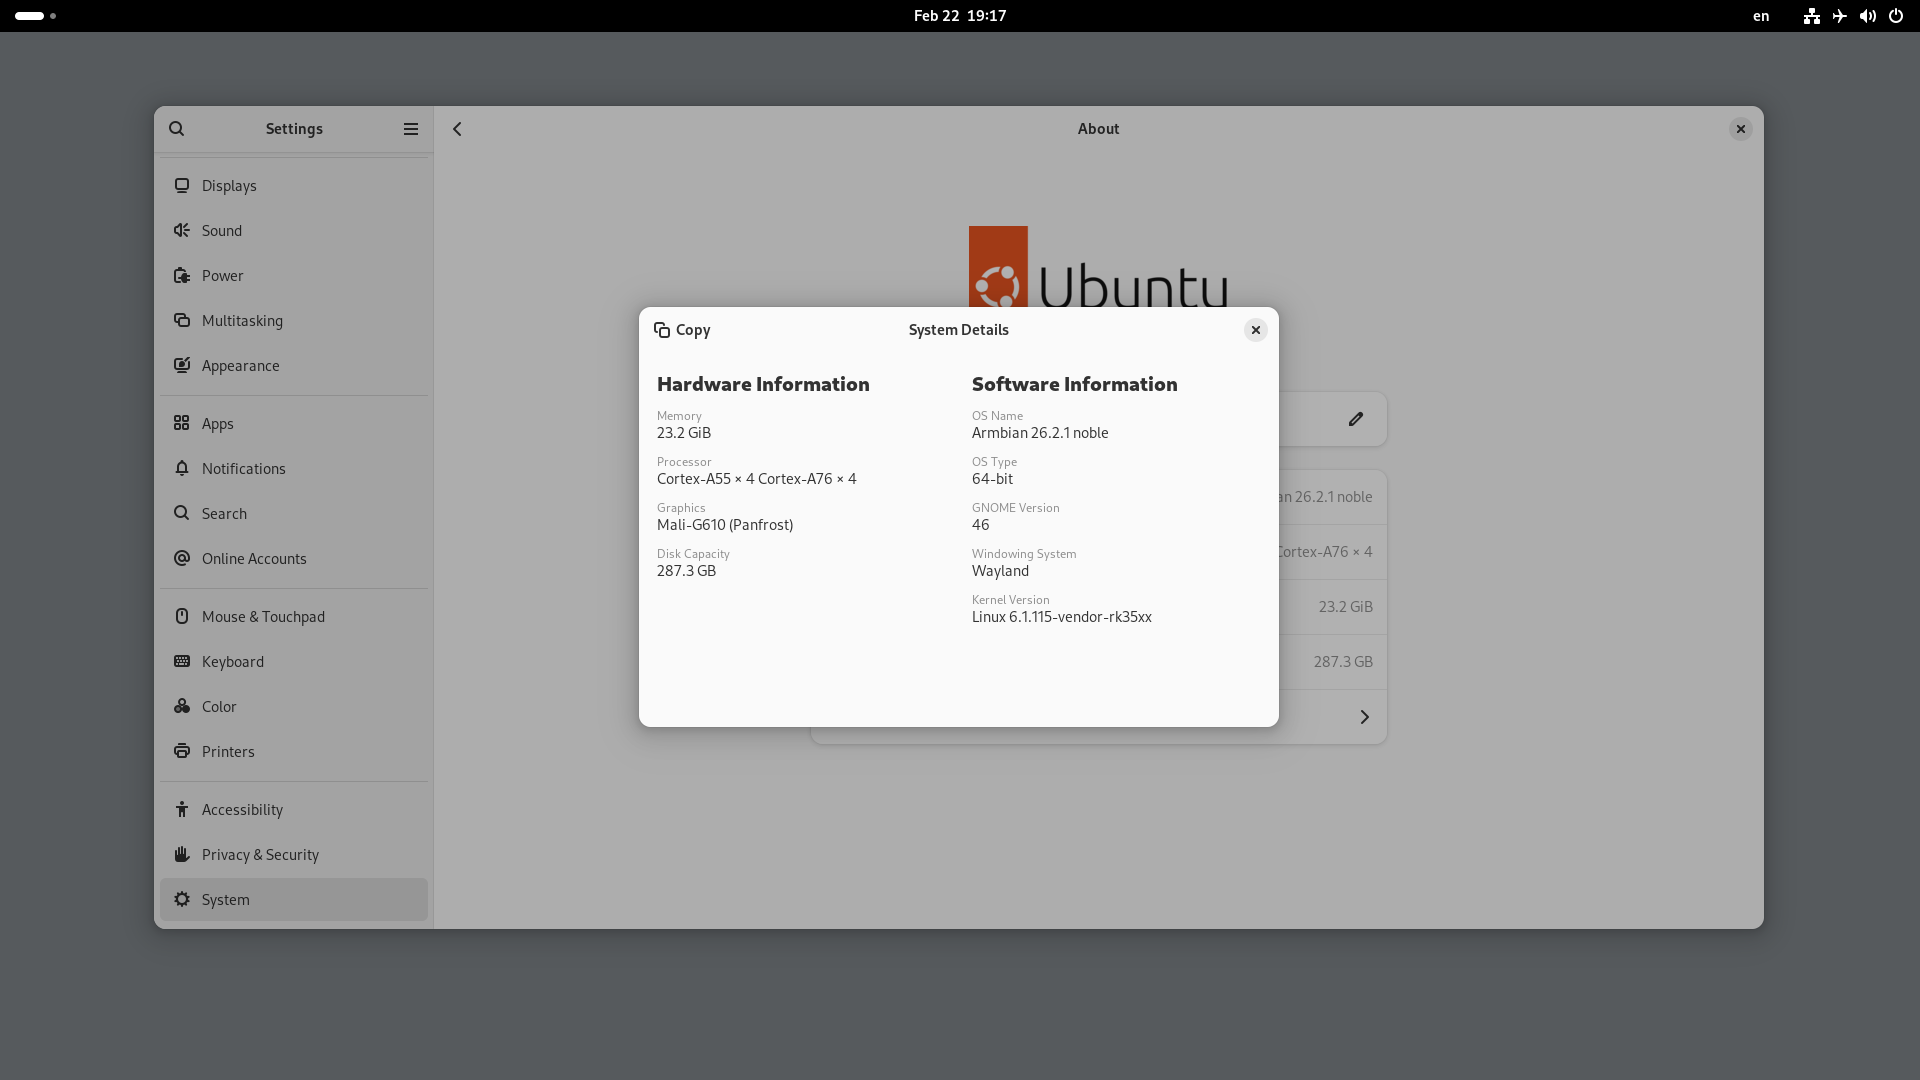Image resolution: width=1920 pixels, height=1080 pixels.
Task: Go back using the header back arrow
Action: point(457,129)
